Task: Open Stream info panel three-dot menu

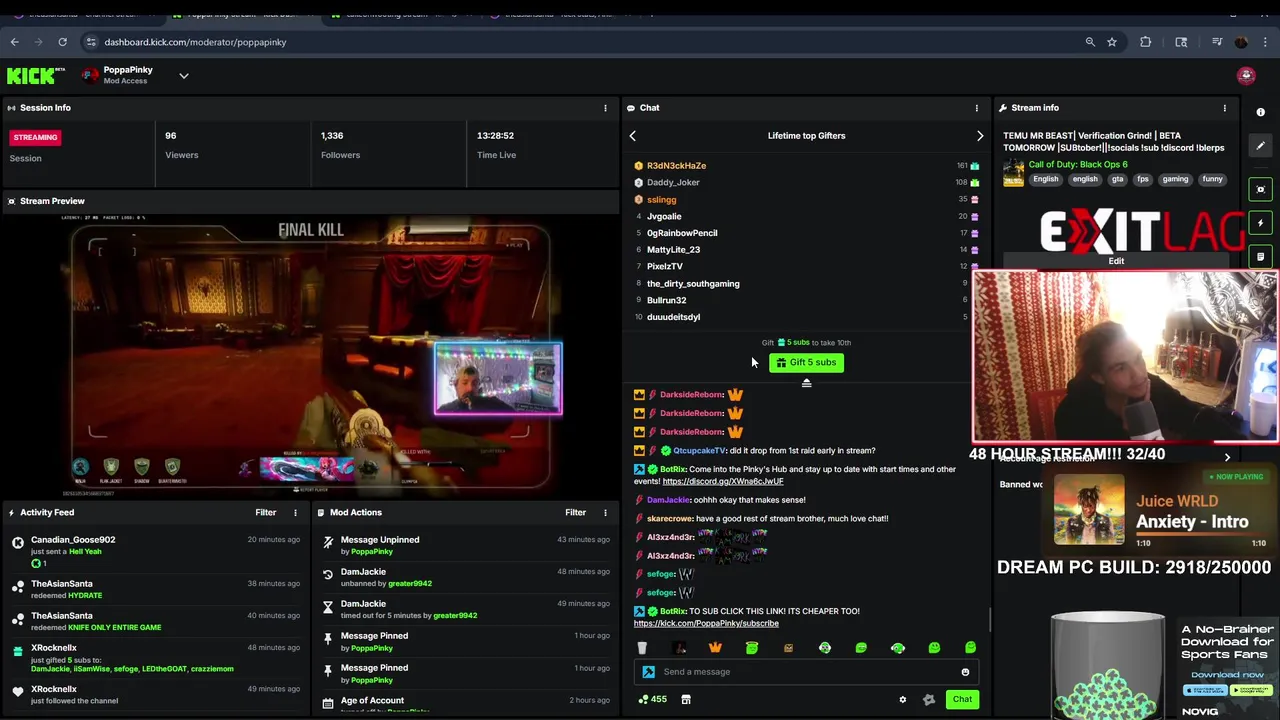Action: (1225, 108)
